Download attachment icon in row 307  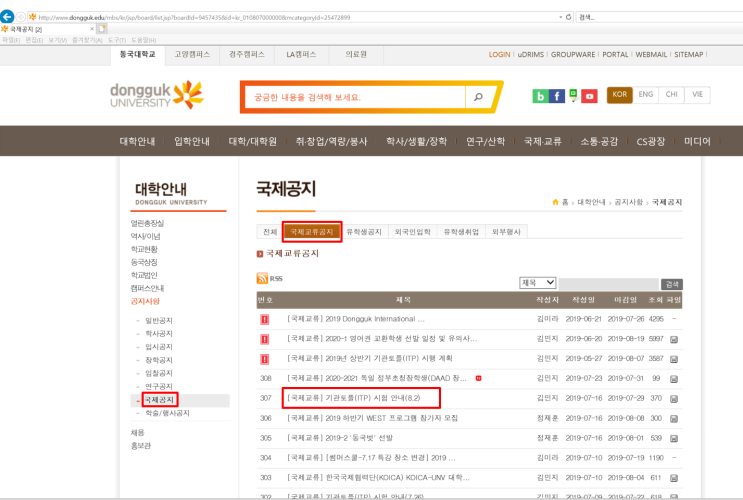(x=674, y=399)
